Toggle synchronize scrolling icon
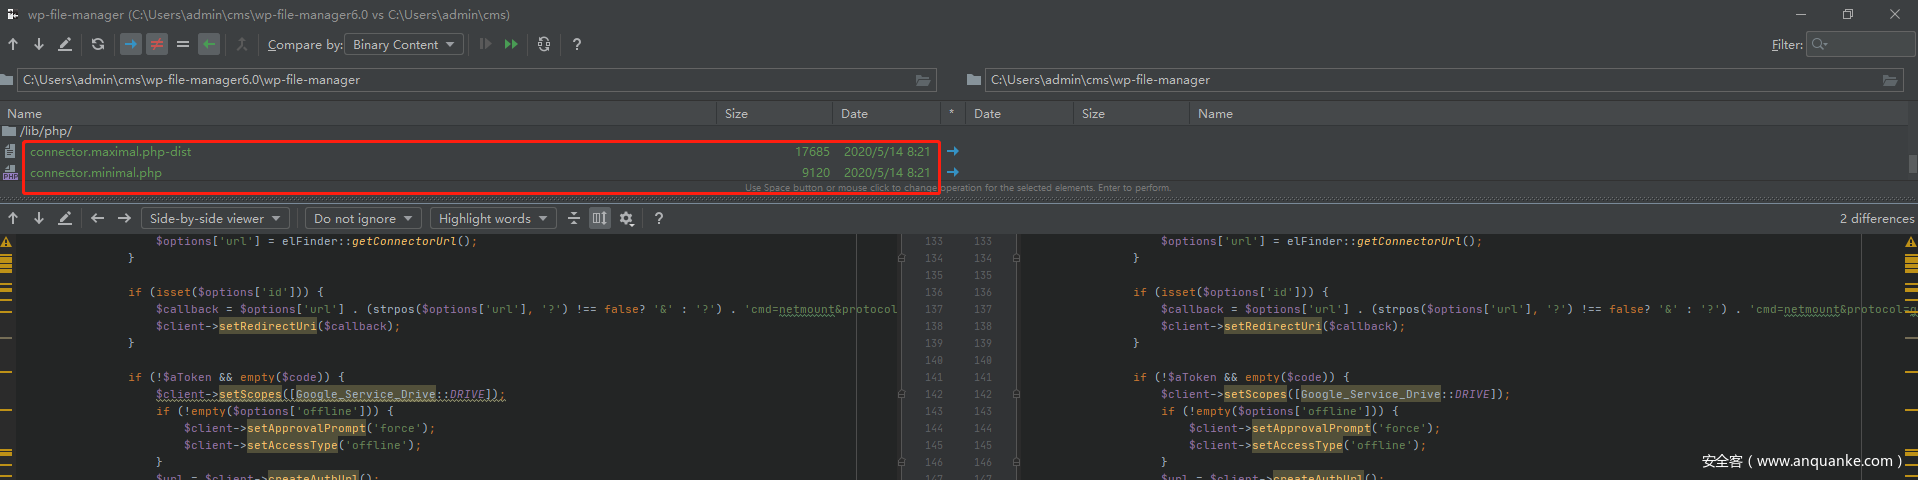Screen dimensions: 1918x480 click(x=599, y=218)
